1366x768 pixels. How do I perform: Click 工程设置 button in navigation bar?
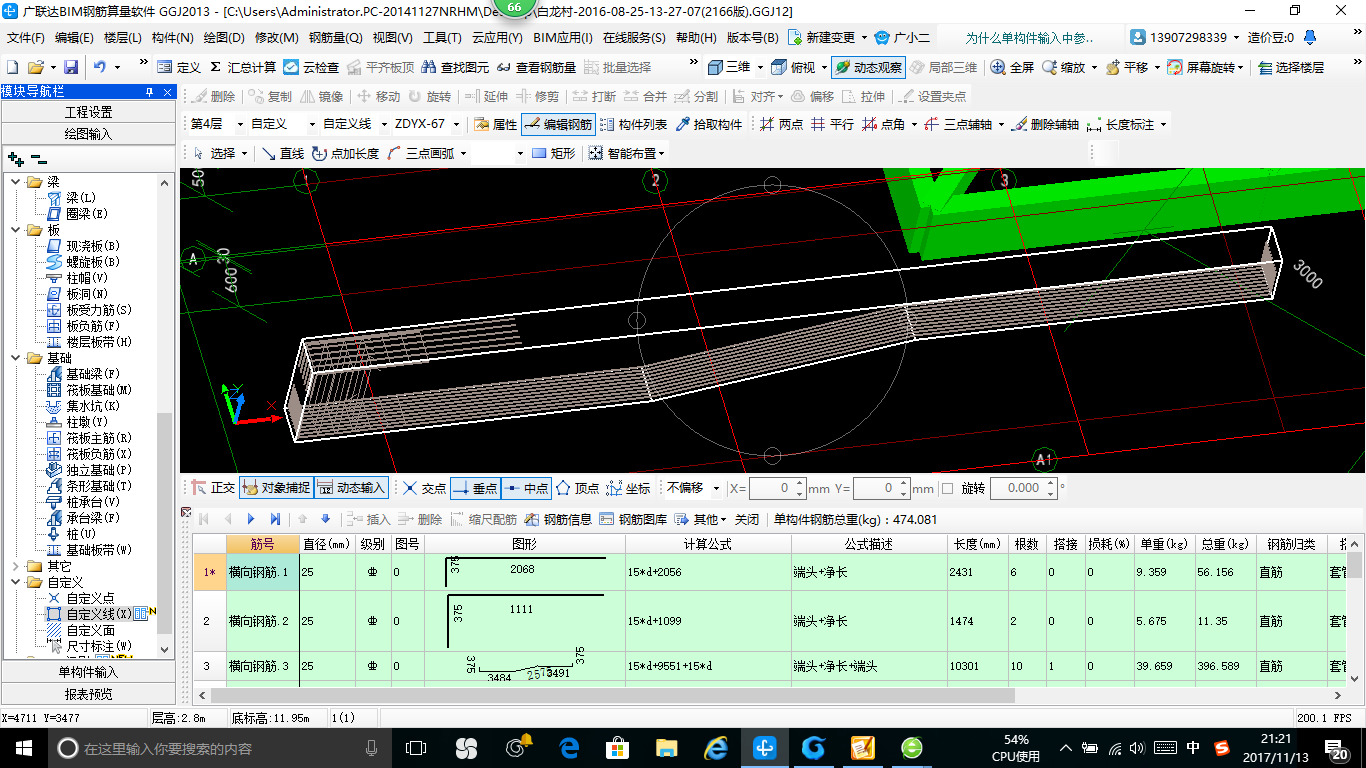[x=89, y=112]
